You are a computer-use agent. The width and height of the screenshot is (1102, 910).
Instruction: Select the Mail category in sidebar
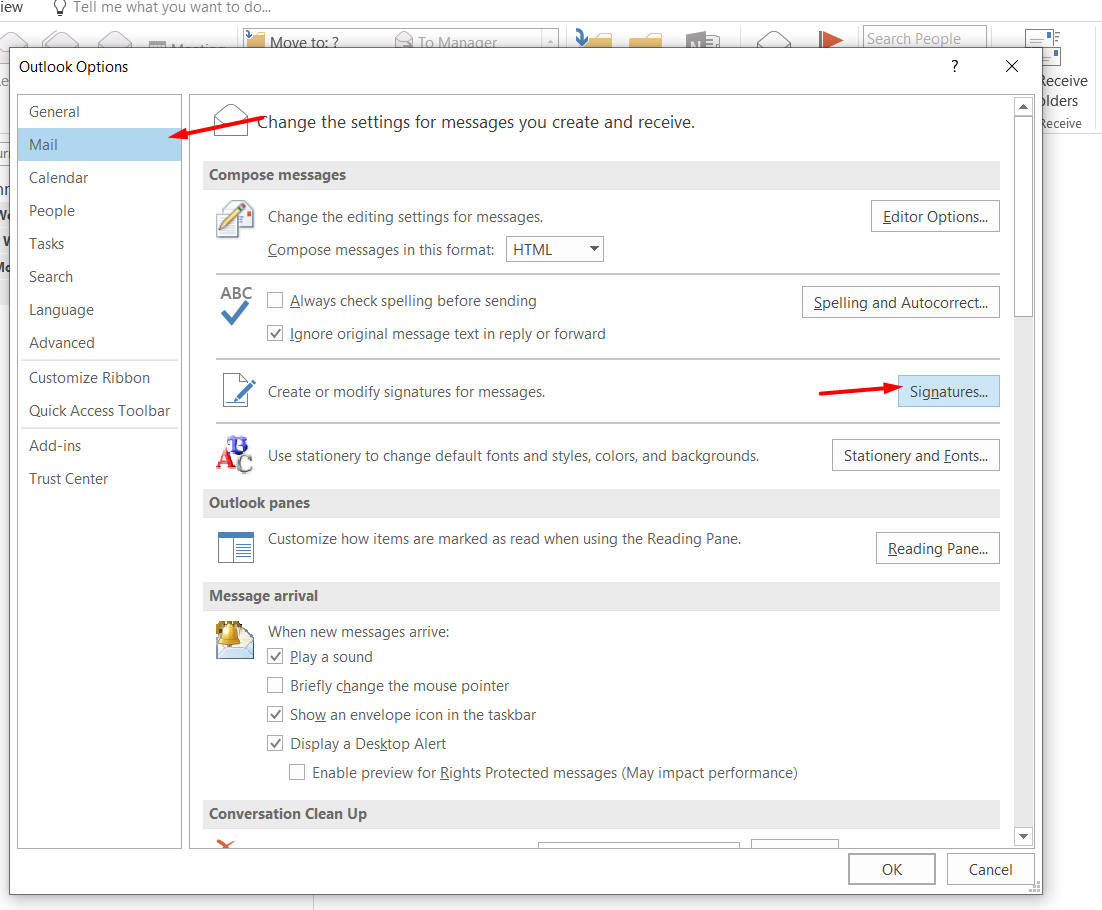(99, 145)
